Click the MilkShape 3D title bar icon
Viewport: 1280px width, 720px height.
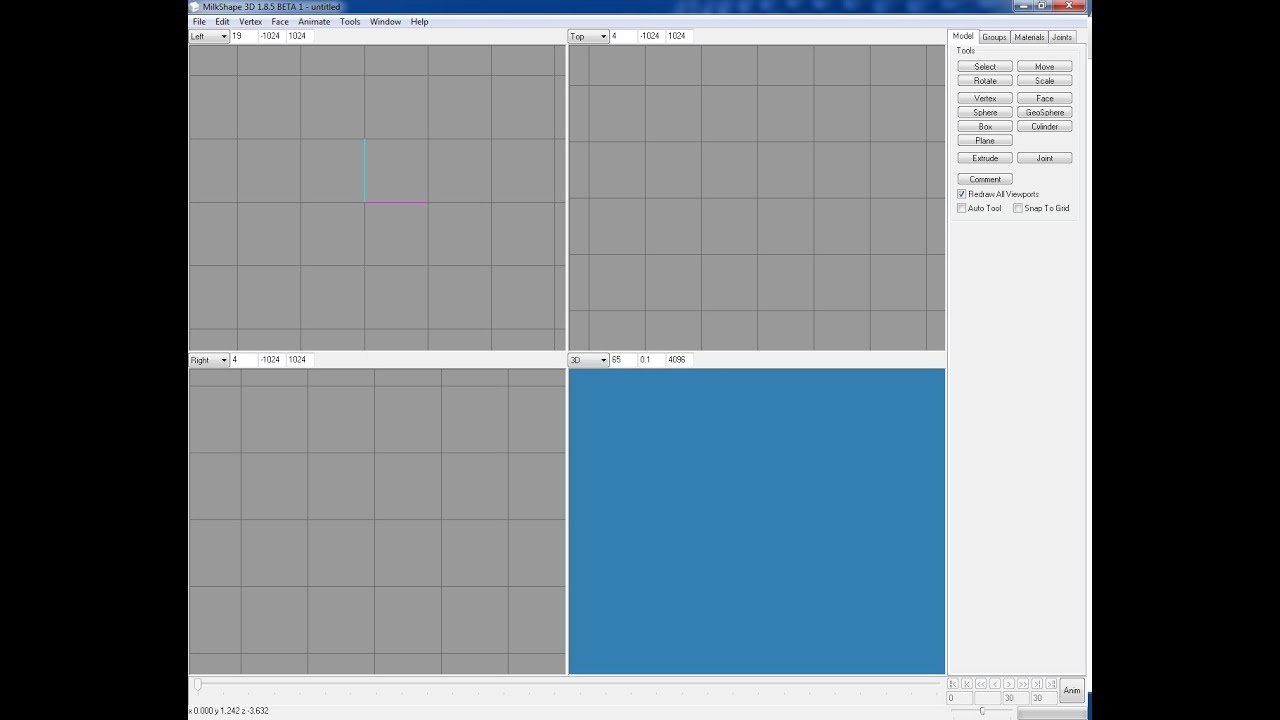[x=195, y=6]
